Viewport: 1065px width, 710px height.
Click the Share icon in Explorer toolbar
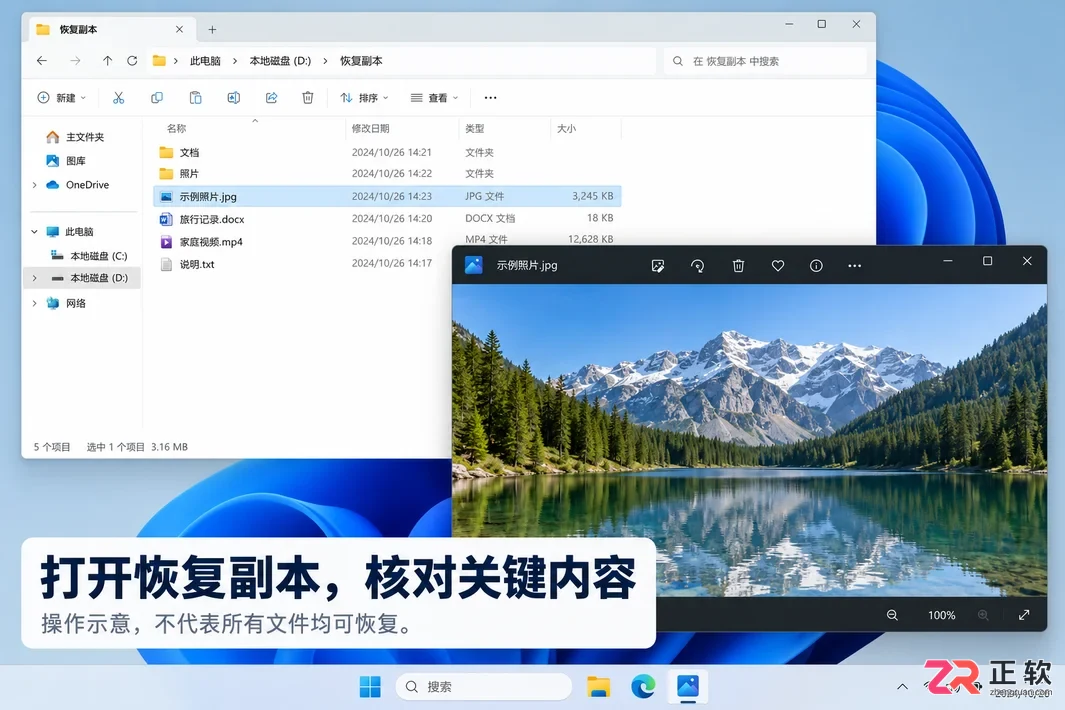tap(272, 98)
